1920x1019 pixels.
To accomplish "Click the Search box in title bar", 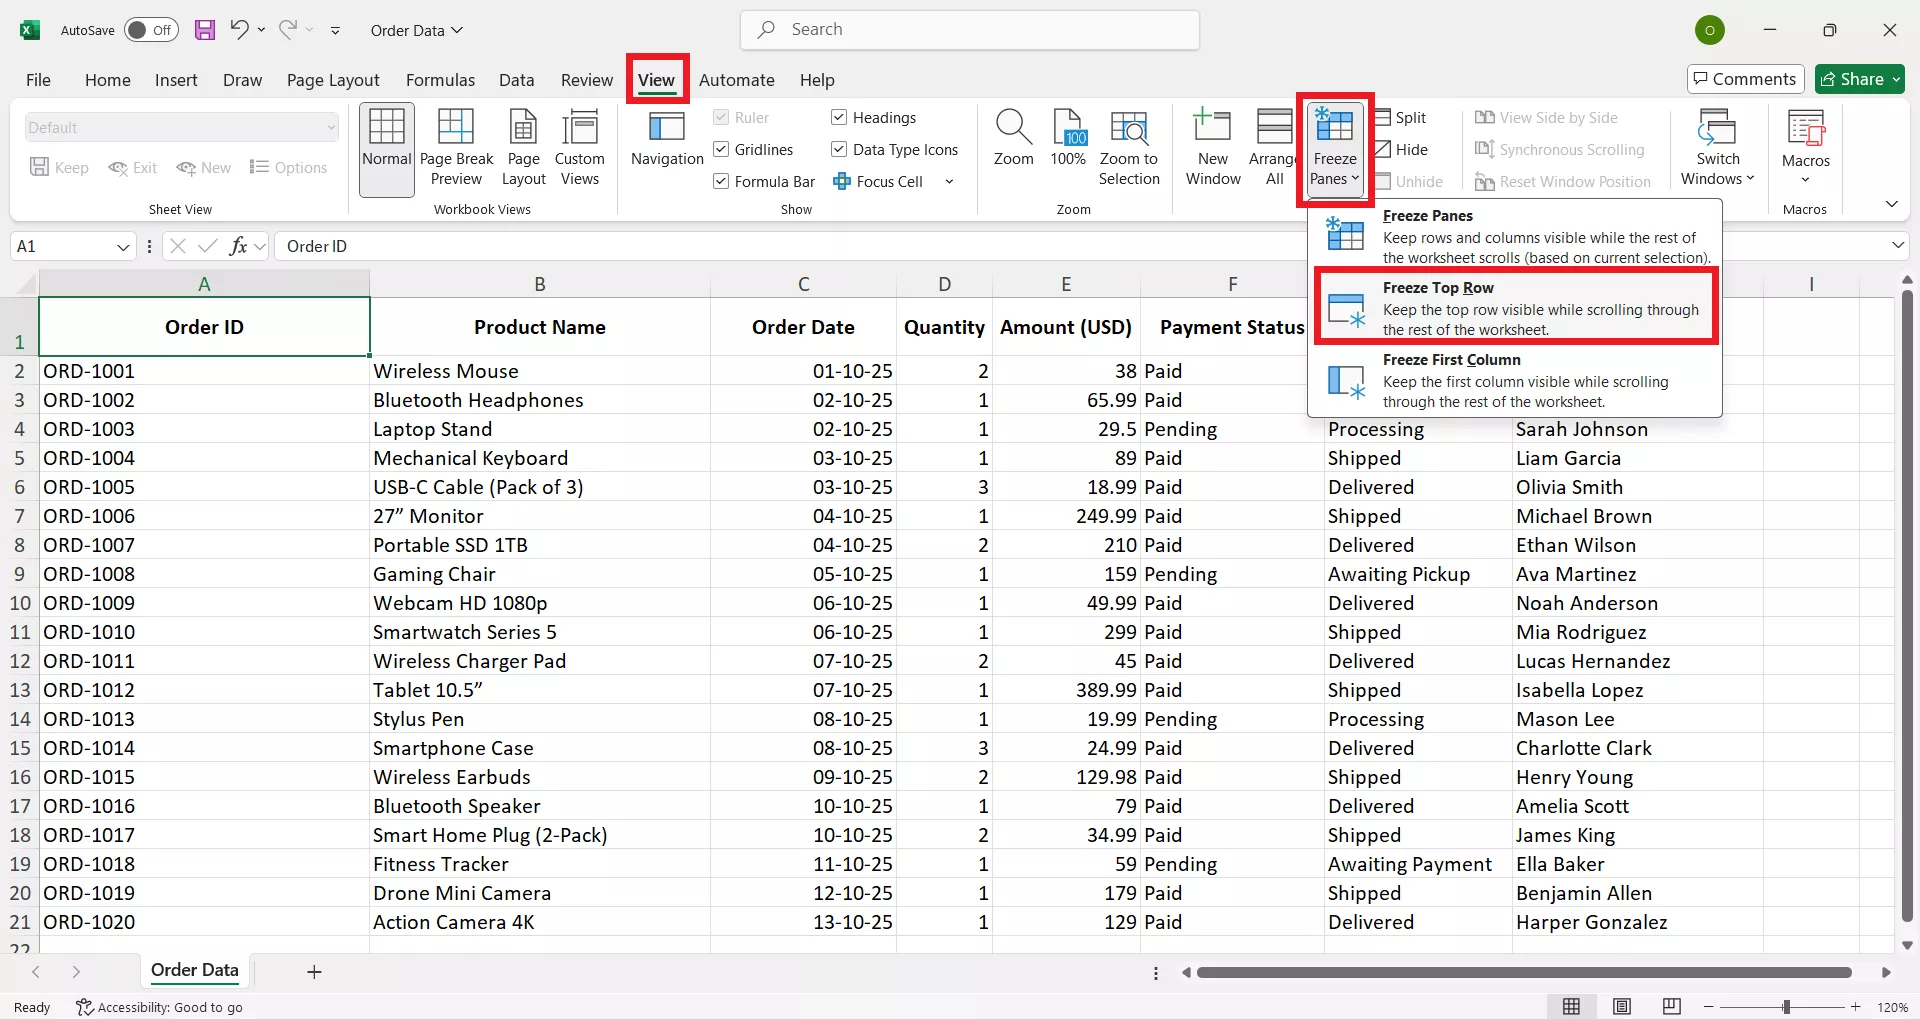I will click(x=970, y=30).
